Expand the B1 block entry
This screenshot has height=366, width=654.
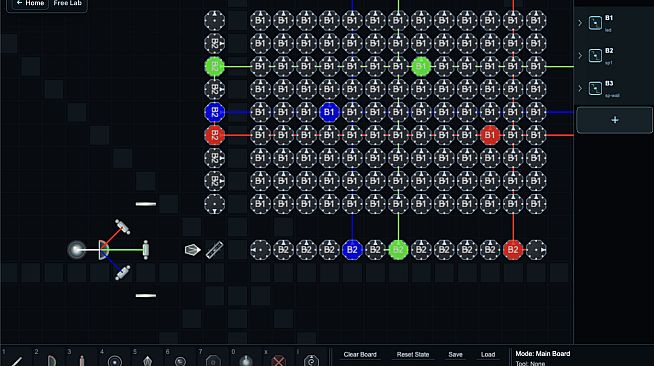click(x=580, y=23)
